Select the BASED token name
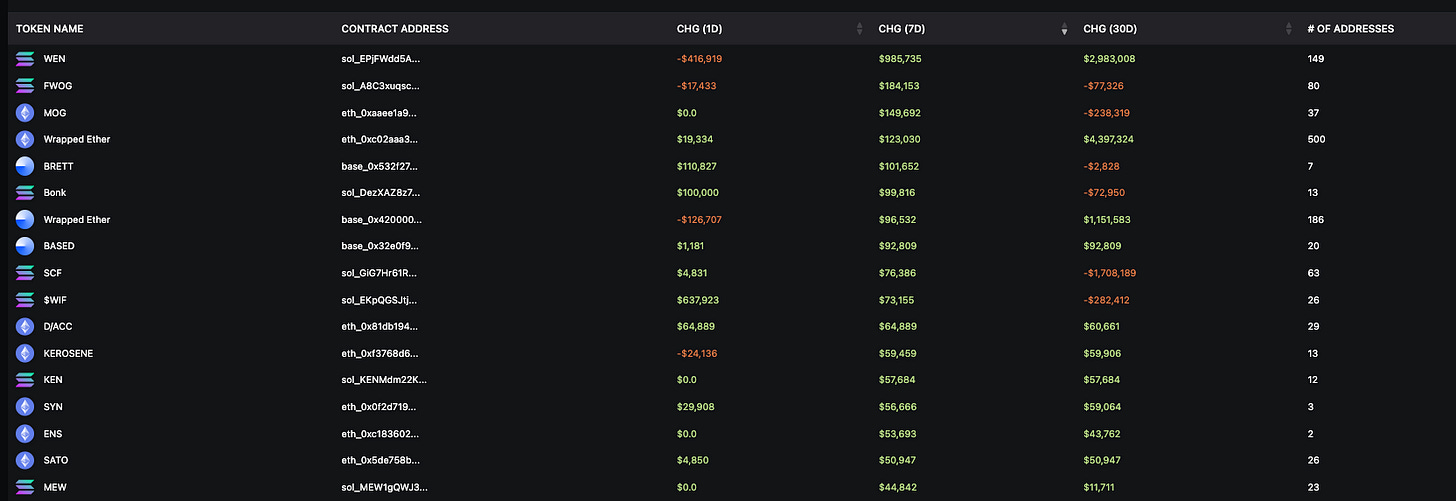The height and width of the screenshot is (501, 1456). pos(59,246)
